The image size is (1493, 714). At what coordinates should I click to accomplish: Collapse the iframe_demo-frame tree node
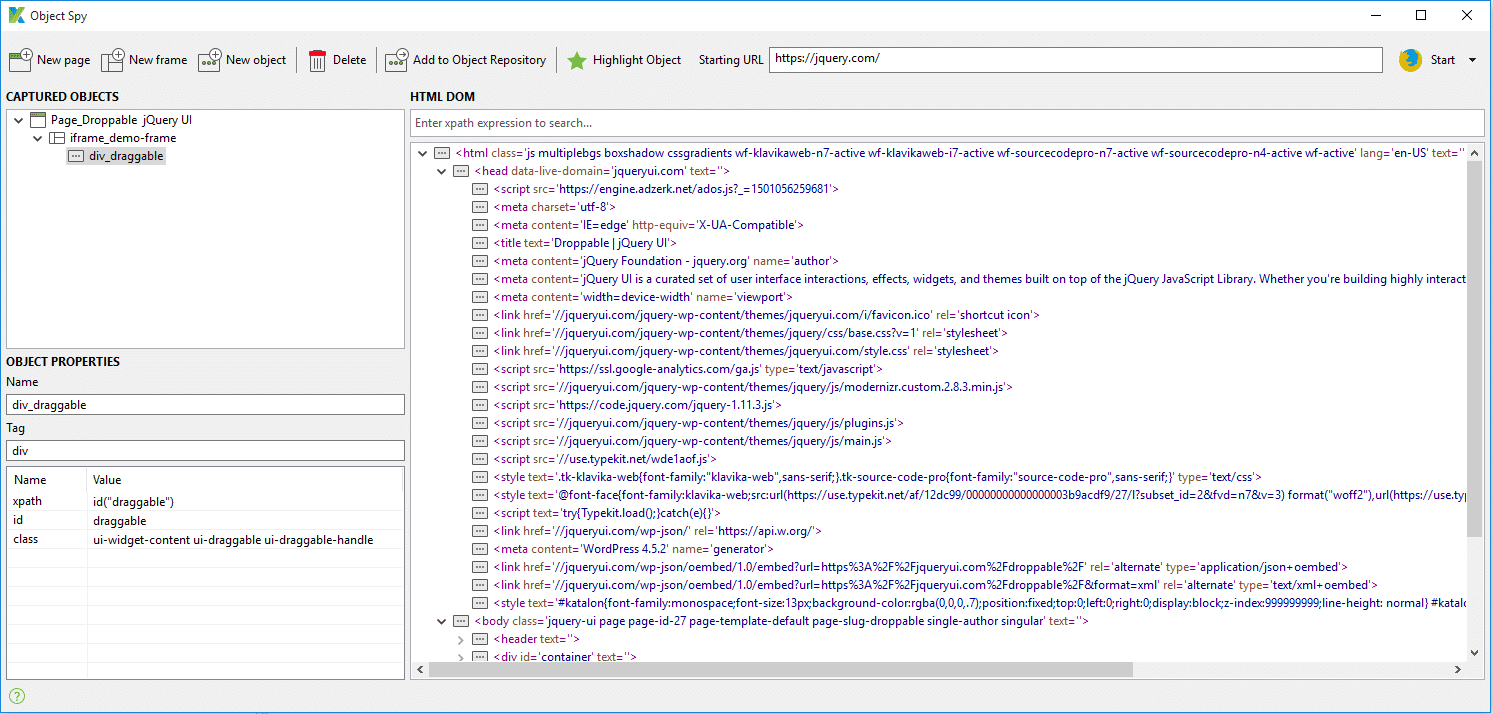pyautogui.click(x=38, y=138)
